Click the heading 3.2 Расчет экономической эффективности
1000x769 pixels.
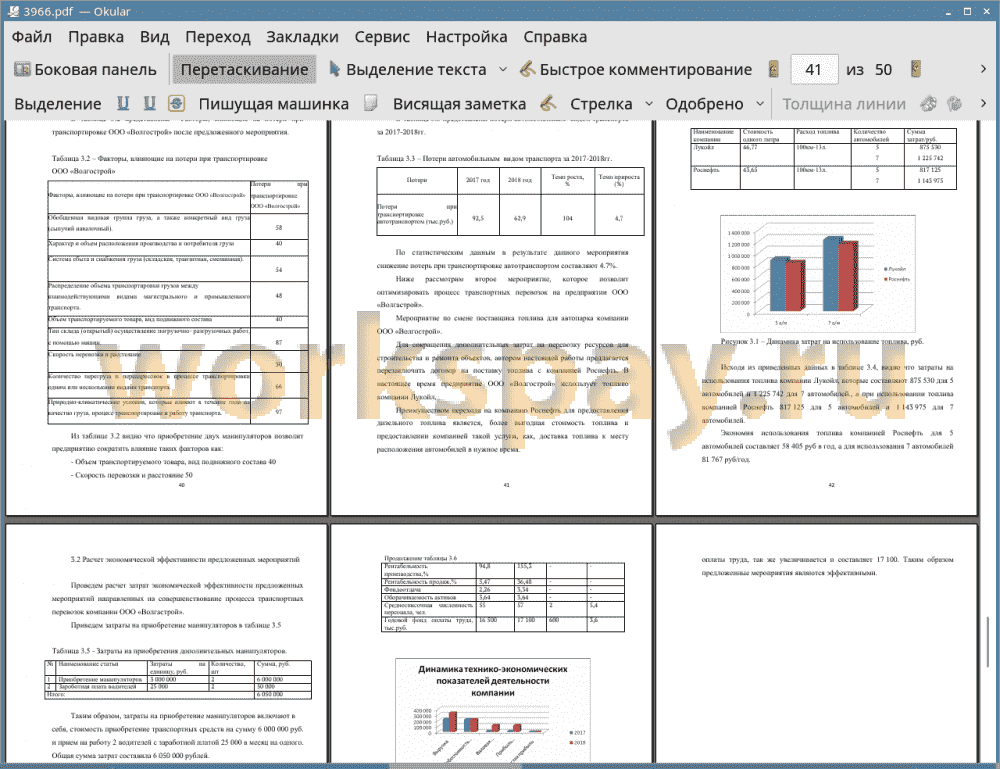pos(185,559)
